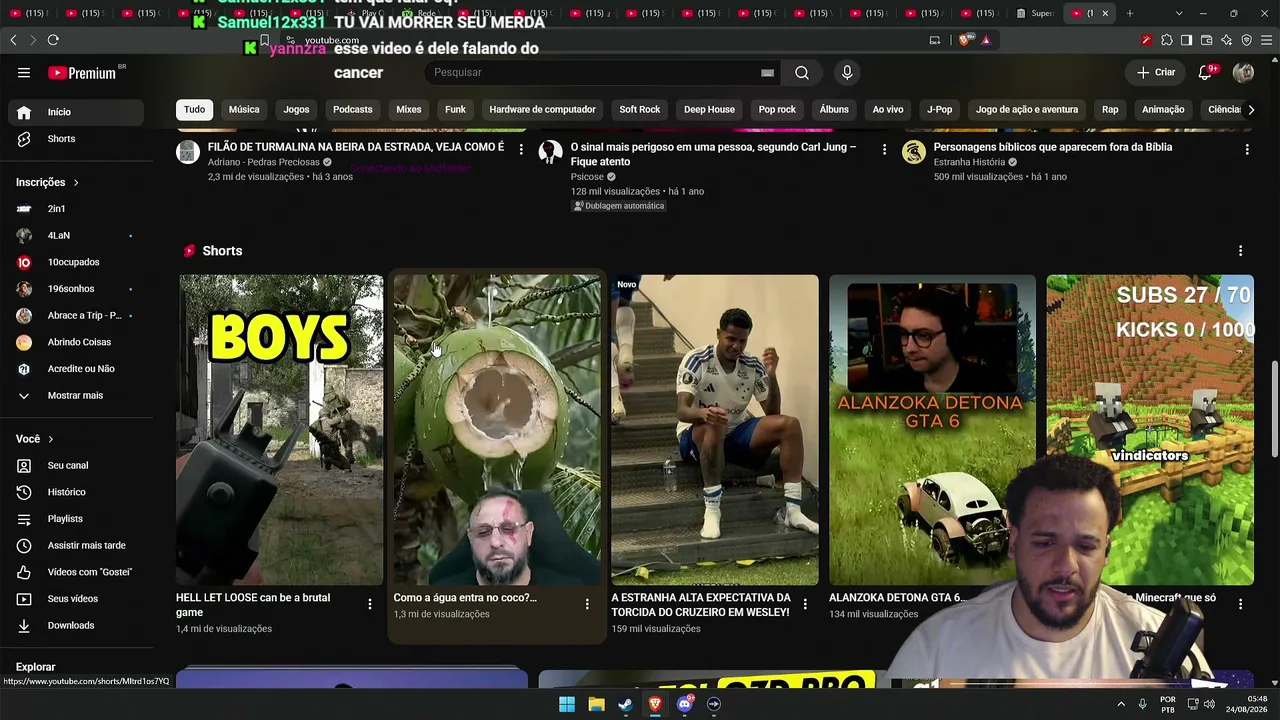1280x720 pixels.
Task: Open a new browser tab
Action: coord(1130,13)
